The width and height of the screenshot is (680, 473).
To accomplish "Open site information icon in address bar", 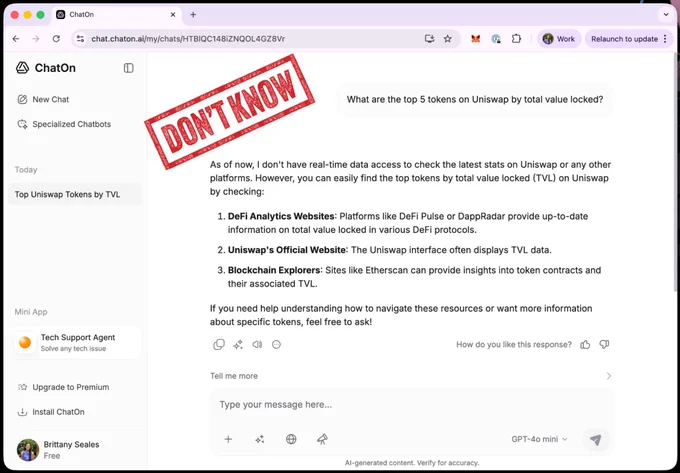I will click(80, 39).
